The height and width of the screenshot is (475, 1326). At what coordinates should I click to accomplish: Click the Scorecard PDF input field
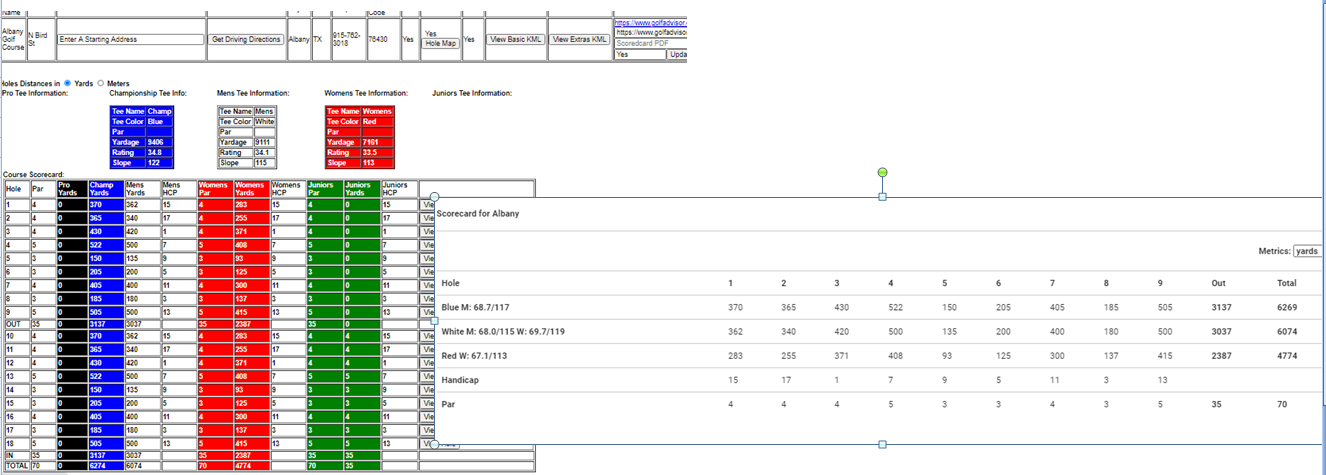click(650, 44)
